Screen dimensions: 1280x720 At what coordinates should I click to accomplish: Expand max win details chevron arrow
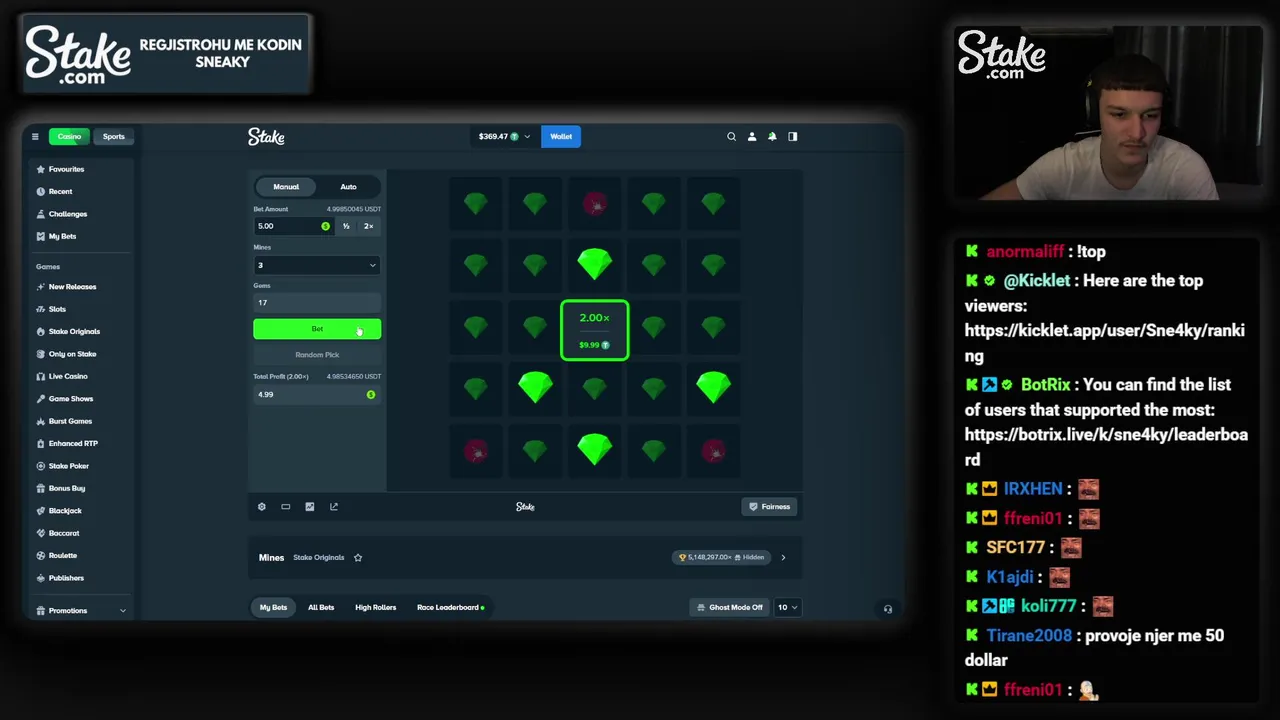pos(783,557)
